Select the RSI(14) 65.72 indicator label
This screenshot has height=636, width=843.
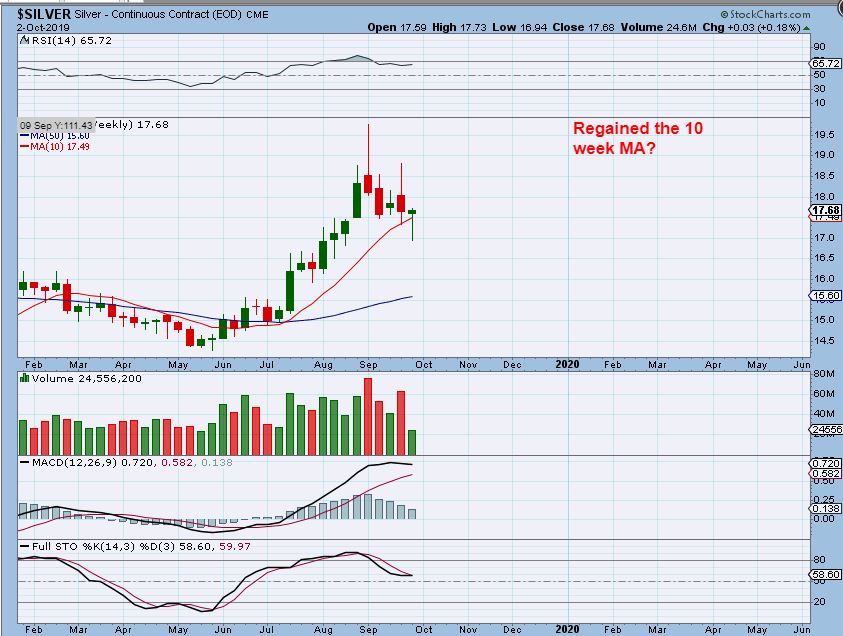coord(72,40)
